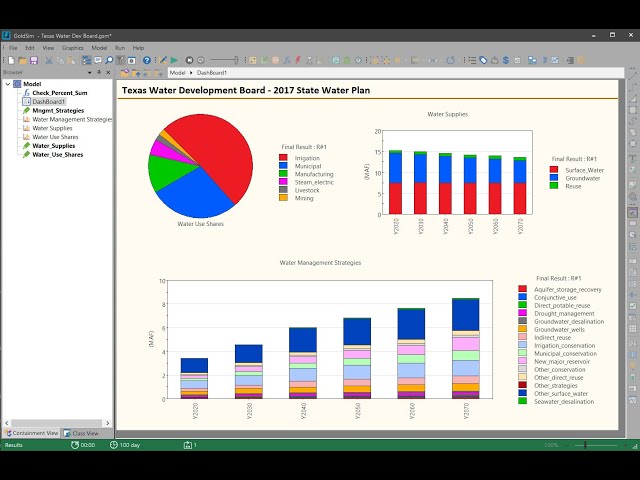The image size is (640, 480).
Task: Click the list lines icon in toolbar
Action: coord(472,60)
